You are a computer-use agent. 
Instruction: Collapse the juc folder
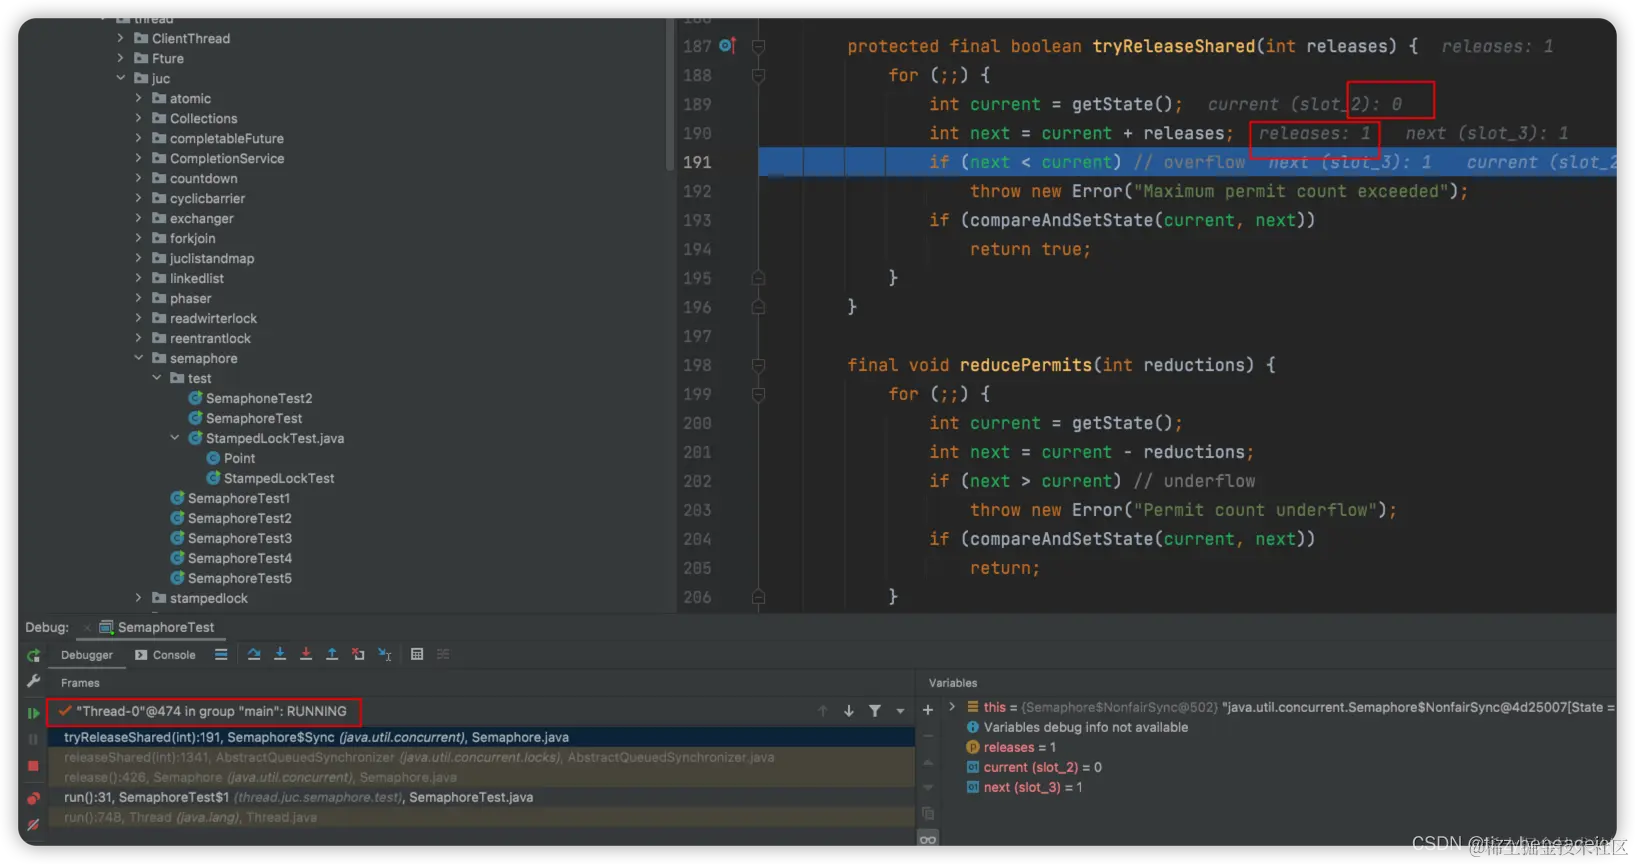coord(121,78)
